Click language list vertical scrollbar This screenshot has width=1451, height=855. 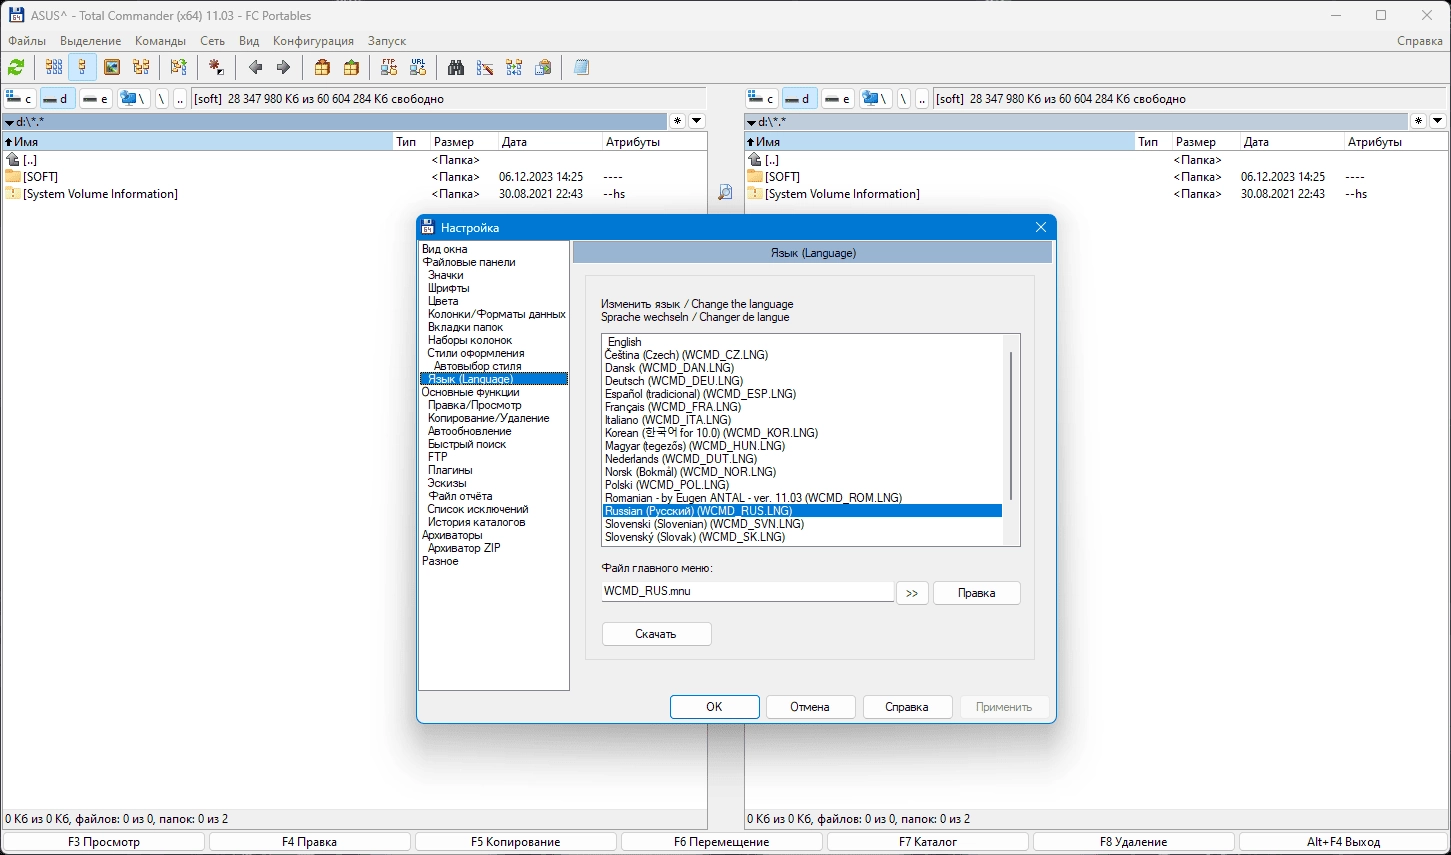(x=1011, y=425)
